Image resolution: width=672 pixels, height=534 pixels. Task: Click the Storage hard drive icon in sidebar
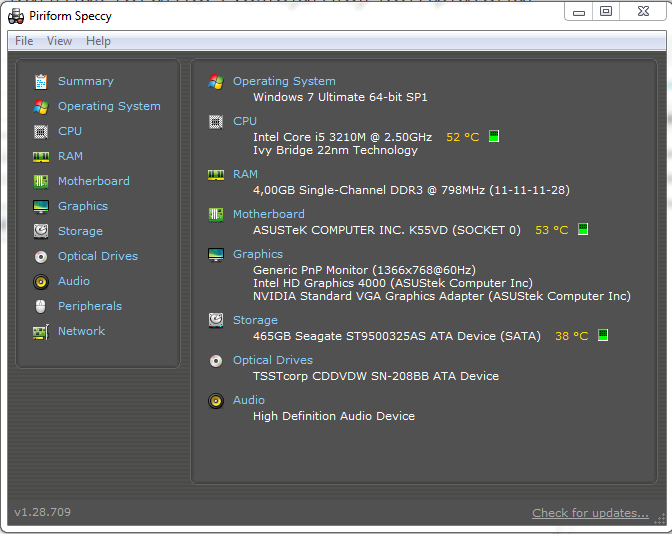pos(41,231)
